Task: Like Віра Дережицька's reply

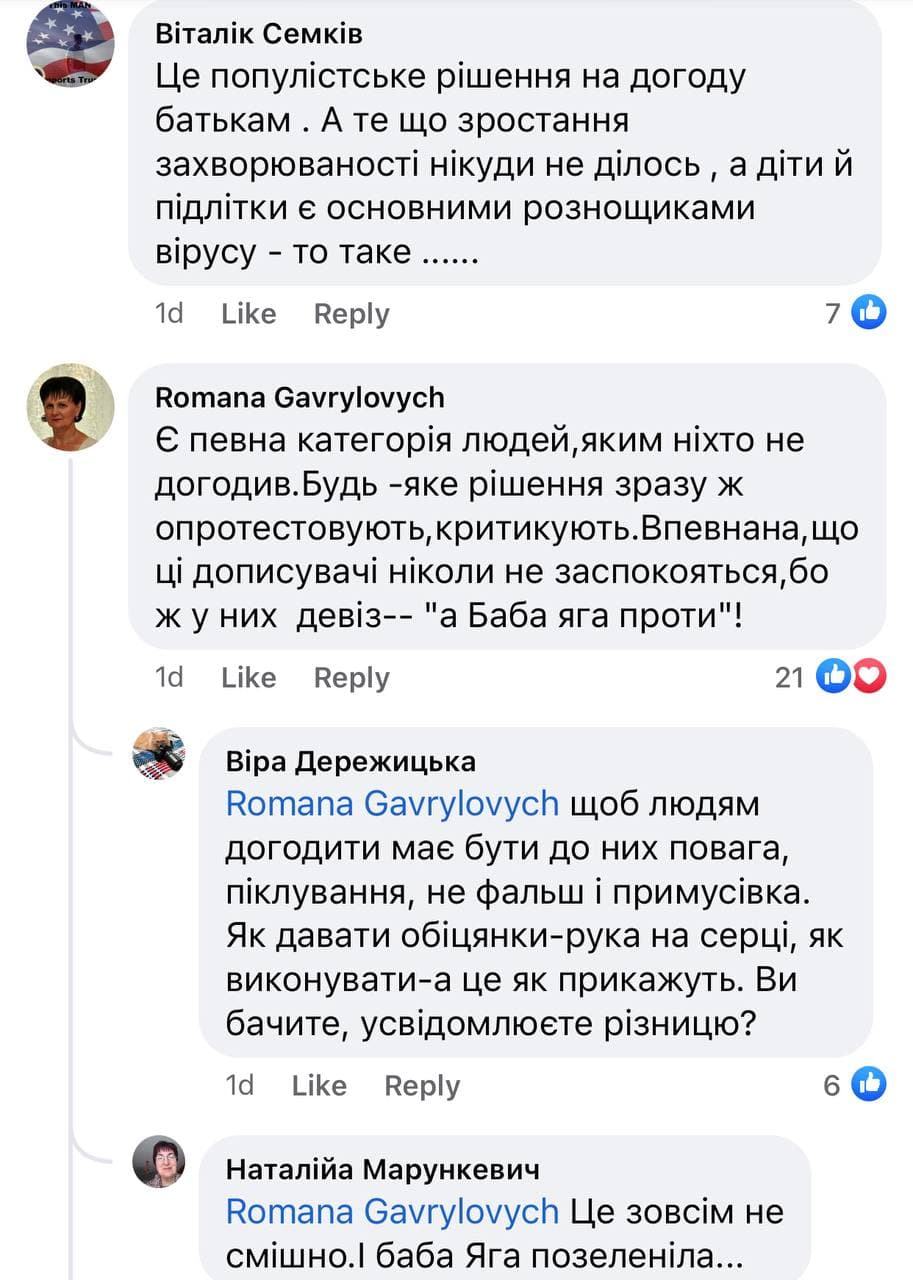Action: pyautogui.click(x=319, y=1085)
